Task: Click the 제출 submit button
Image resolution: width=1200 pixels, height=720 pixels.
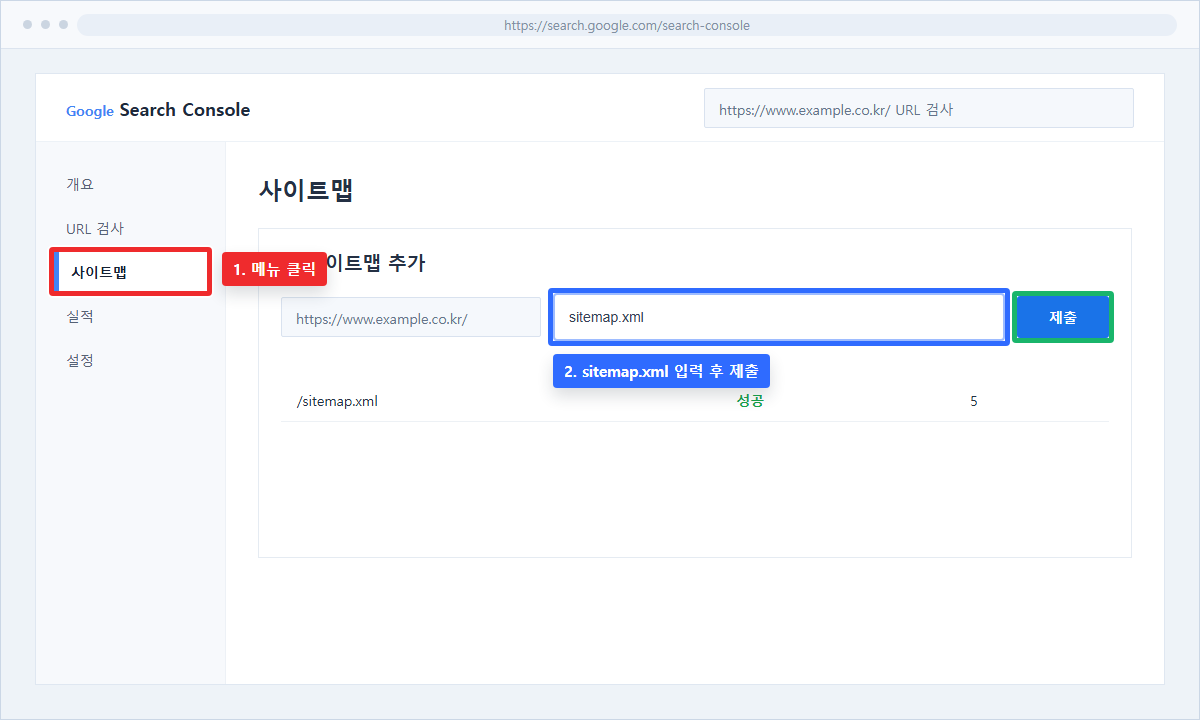Action: (x=1063, y=317)
